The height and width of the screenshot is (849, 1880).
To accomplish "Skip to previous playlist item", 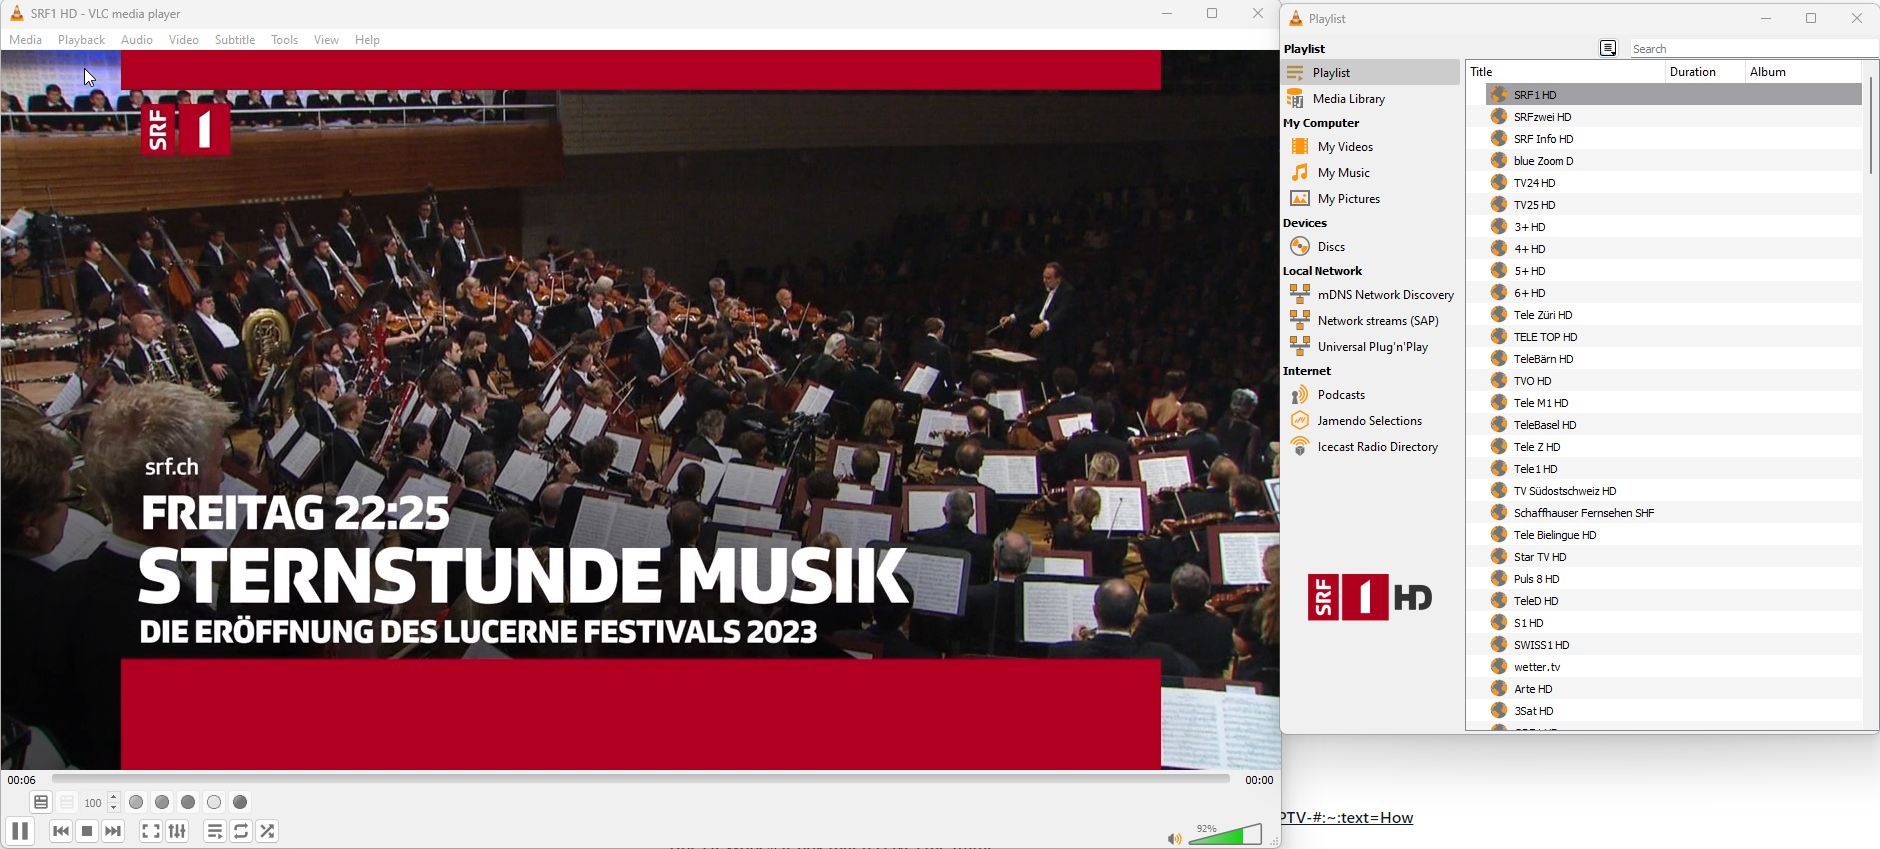I will pyautogui.click(x=61, y=831).
